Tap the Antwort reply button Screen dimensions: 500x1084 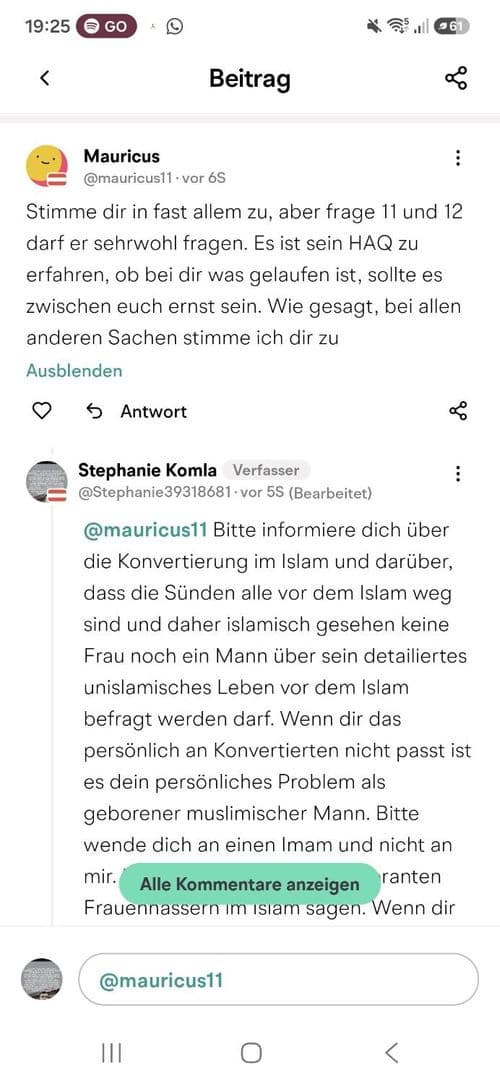point(136,411)
